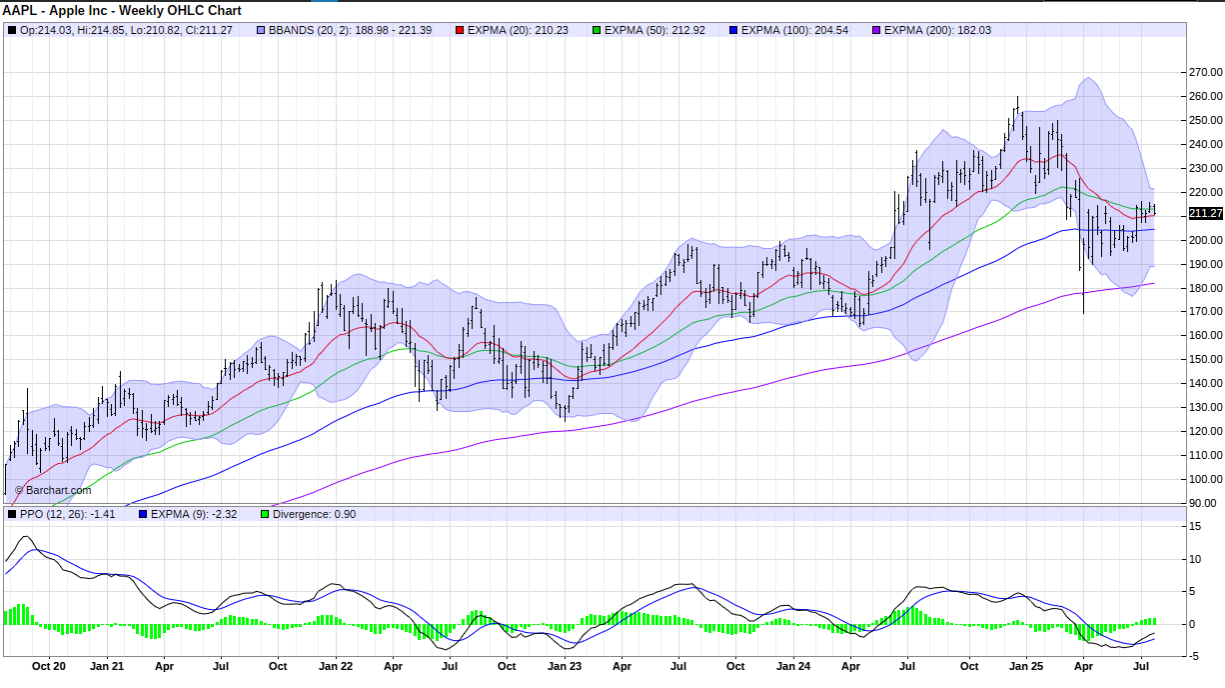
Task: Click the 270.00 price axis label
Action: click(1207, 72)
